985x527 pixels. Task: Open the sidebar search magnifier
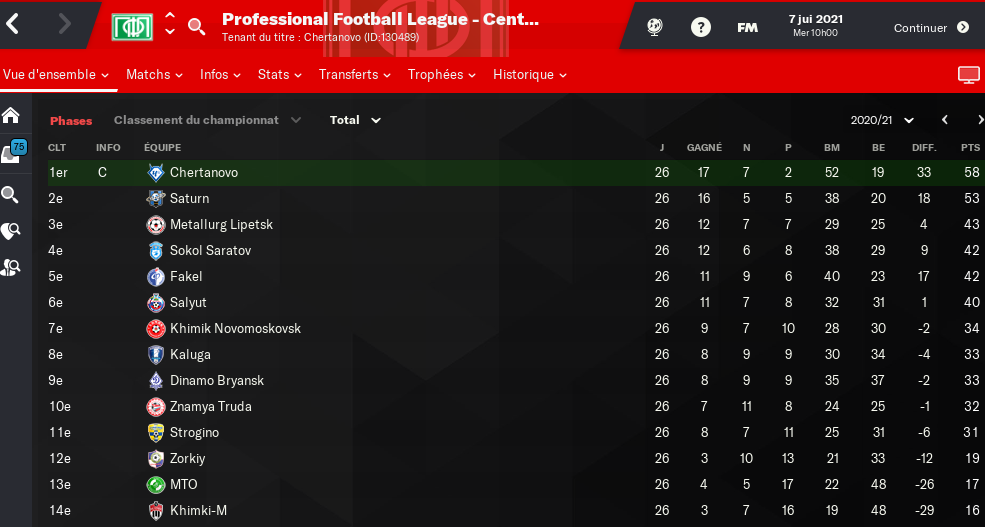point(11,194)
